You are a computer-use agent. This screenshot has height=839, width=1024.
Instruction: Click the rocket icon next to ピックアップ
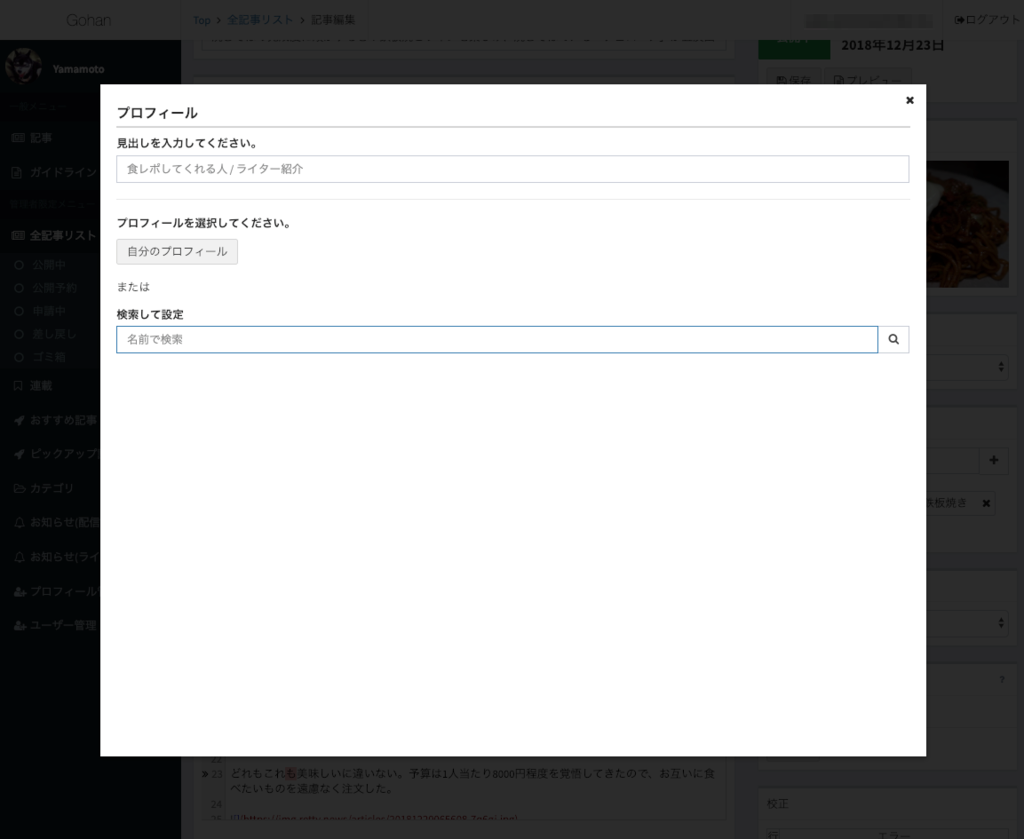pos(19,454)
